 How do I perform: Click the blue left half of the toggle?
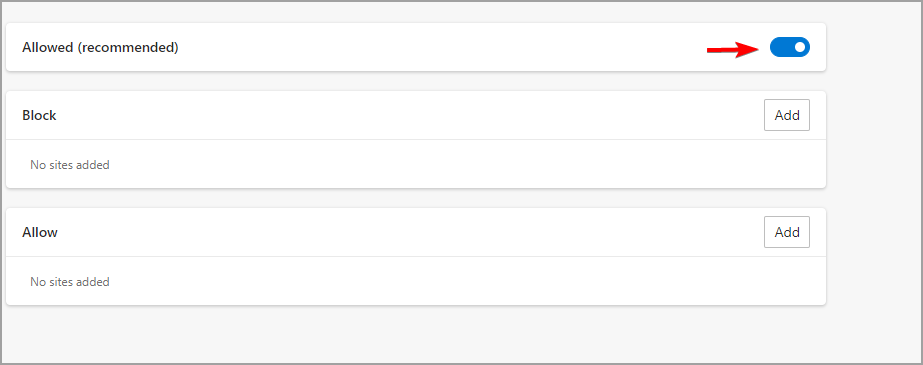click(x=781, y=47)
